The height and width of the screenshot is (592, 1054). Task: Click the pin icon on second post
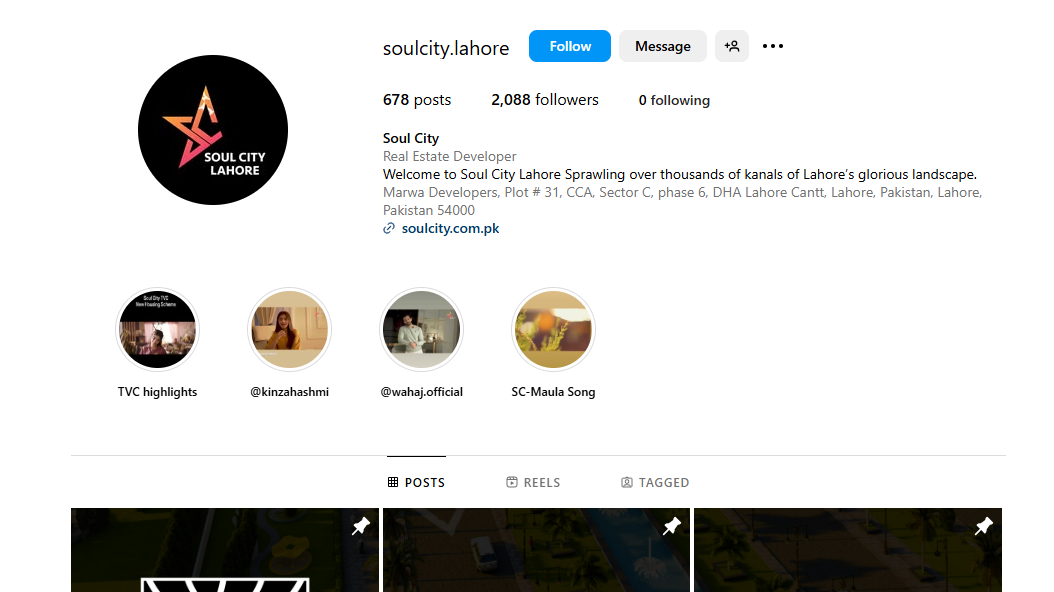pyautogui.click(x=672, y=526)
